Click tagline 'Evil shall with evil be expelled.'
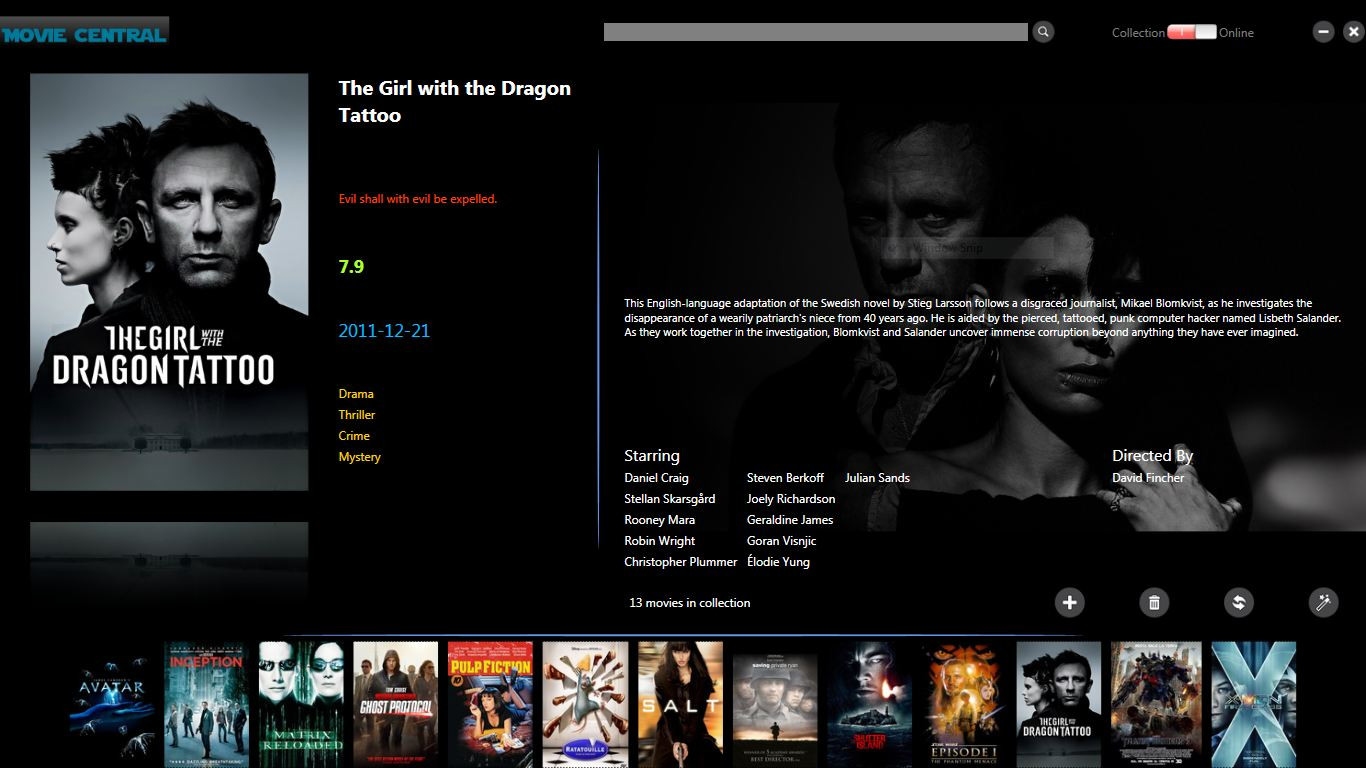Screen dimensions: 1366x768 [x=418, y=199]
